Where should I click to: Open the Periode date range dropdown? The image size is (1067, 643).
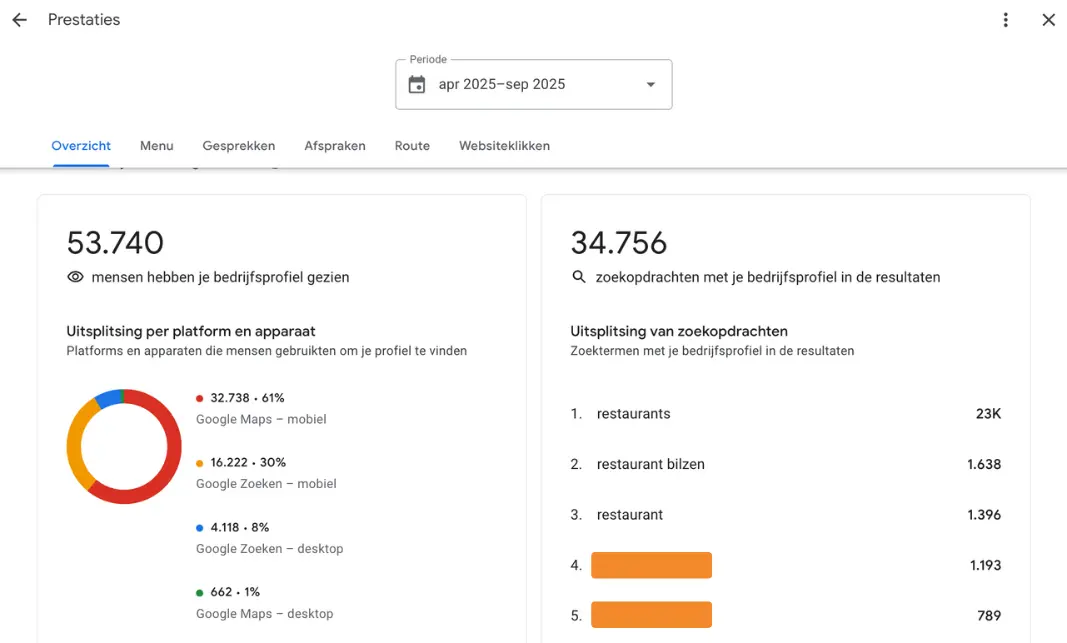[650, 84]
